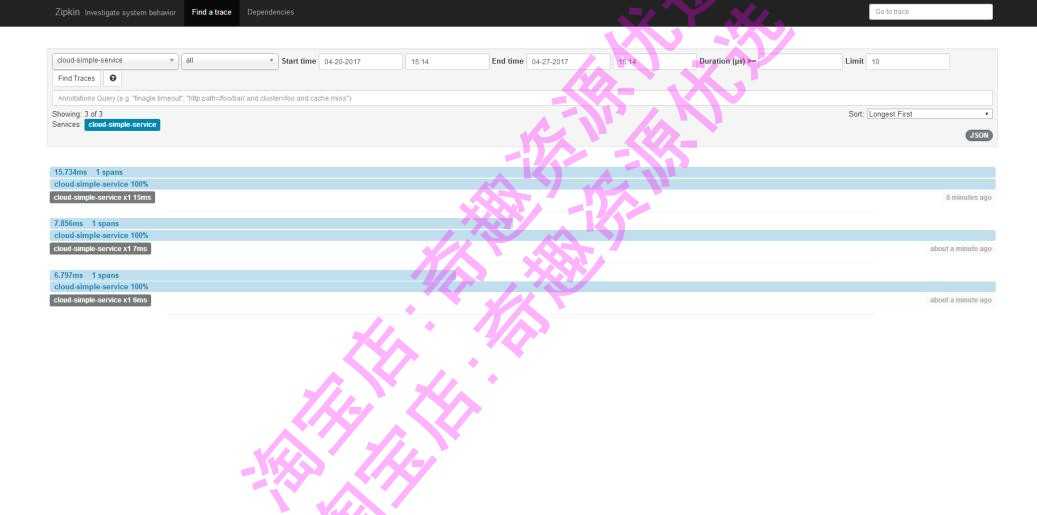The image size is (1037, 515).
Task: Open the 15.734ms trace
Action: click(x=522, y=173)
